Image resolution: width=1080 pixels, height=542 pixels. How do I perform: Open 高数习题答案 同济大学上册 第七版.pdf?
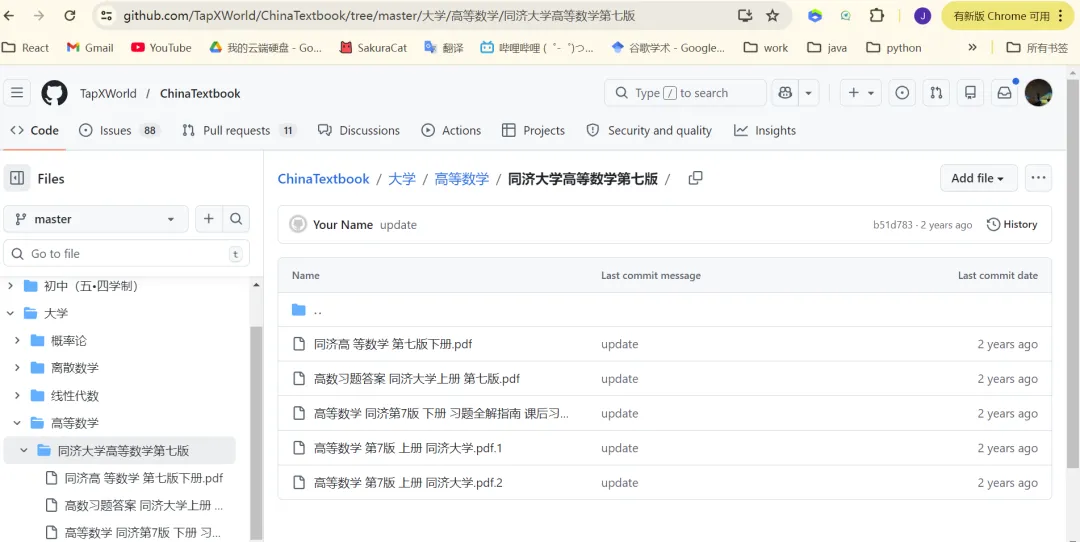(417, 379)
